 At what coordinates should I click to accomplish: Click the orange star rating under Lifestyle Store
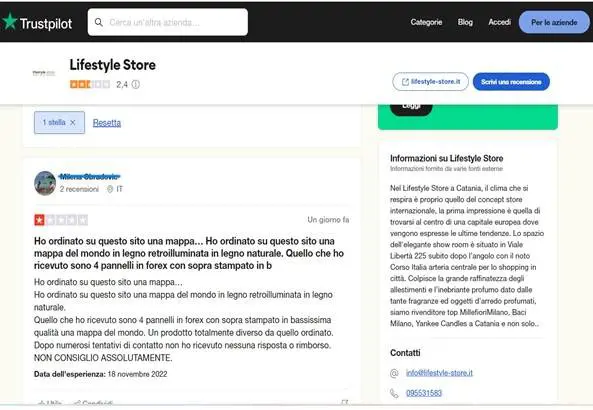[90, 84]
